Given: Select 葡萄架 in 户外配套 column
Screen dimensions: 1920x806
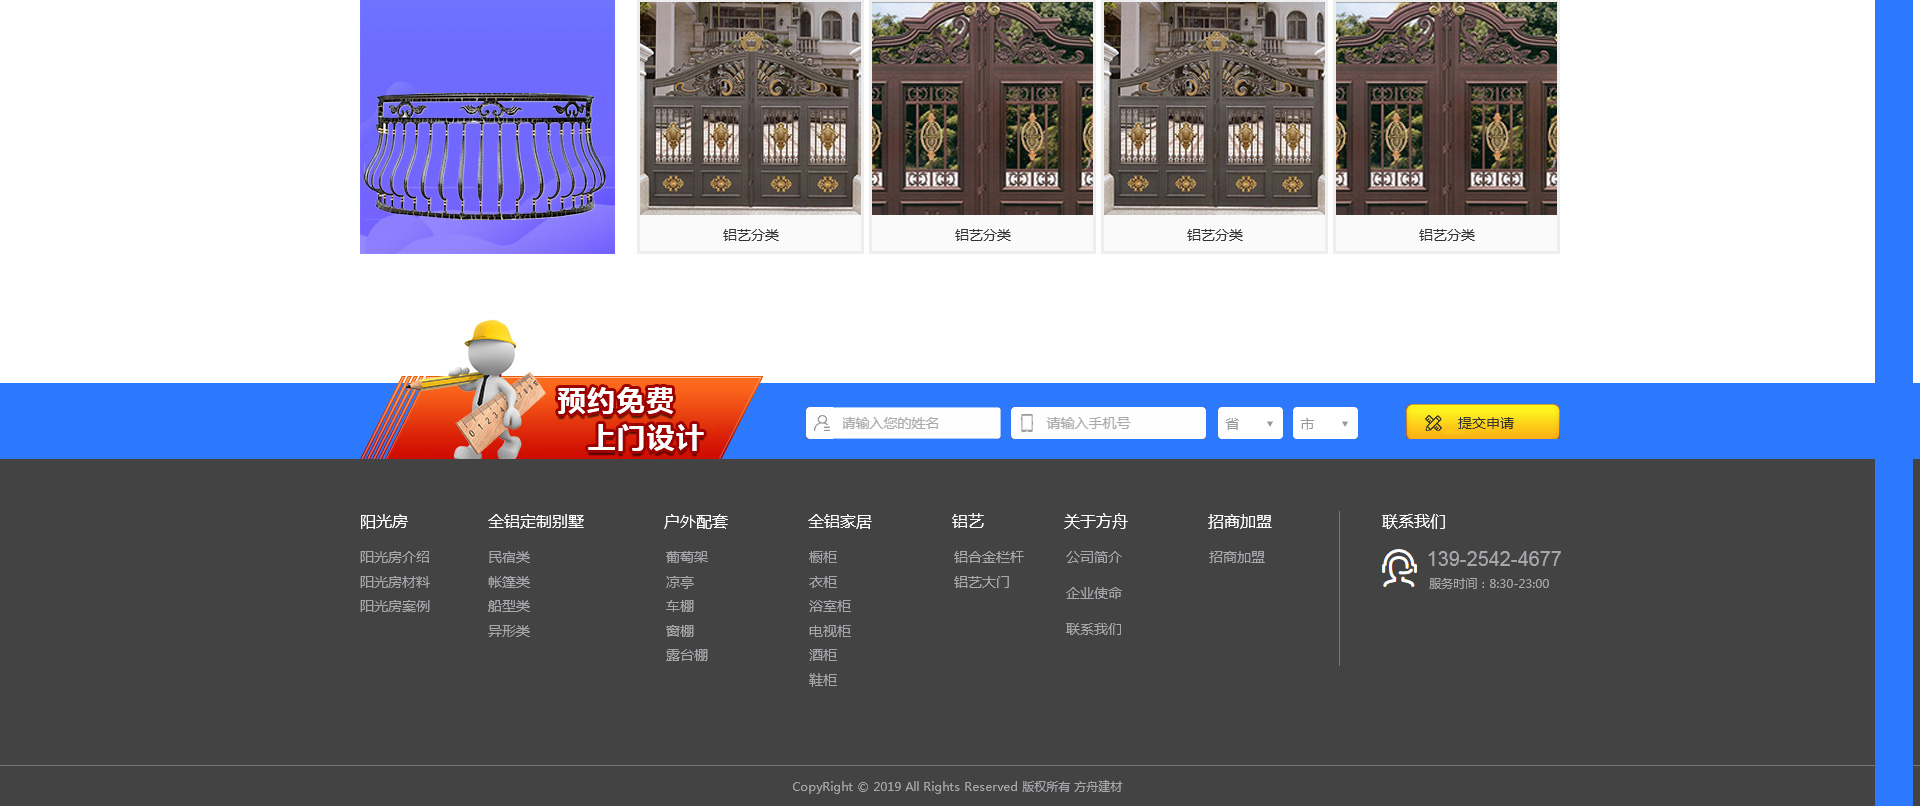Looking at the screenshot, I should point(687,557).
